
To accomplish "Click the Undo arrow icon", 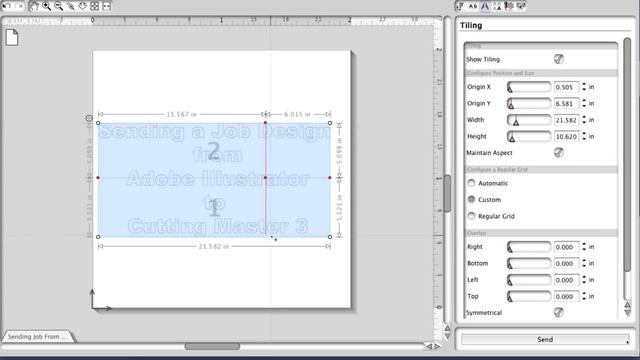I will coord(7,6).
